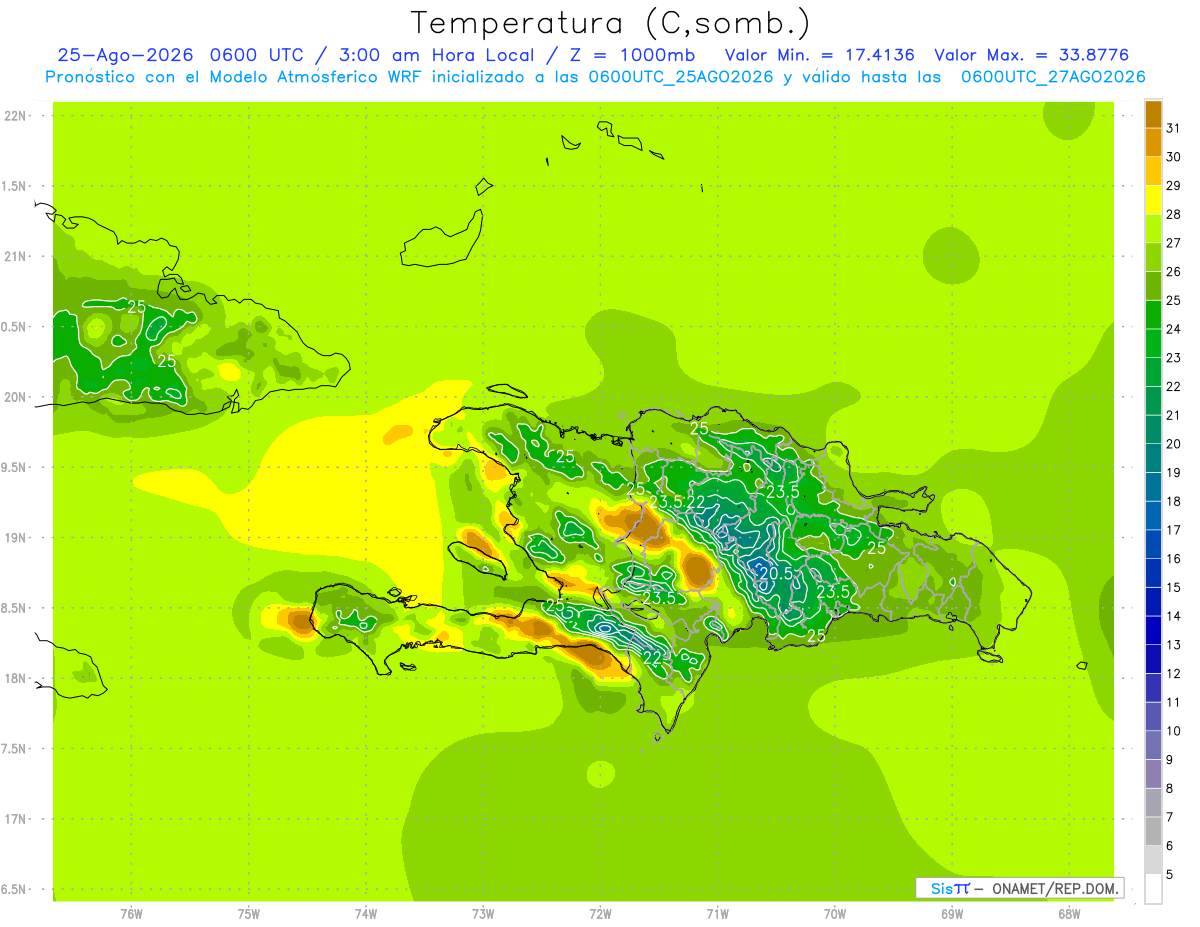Click the legend value '31'
Image resolution: width=1200 pixels, height=927 pixels.
click(x=1173, y=128)
